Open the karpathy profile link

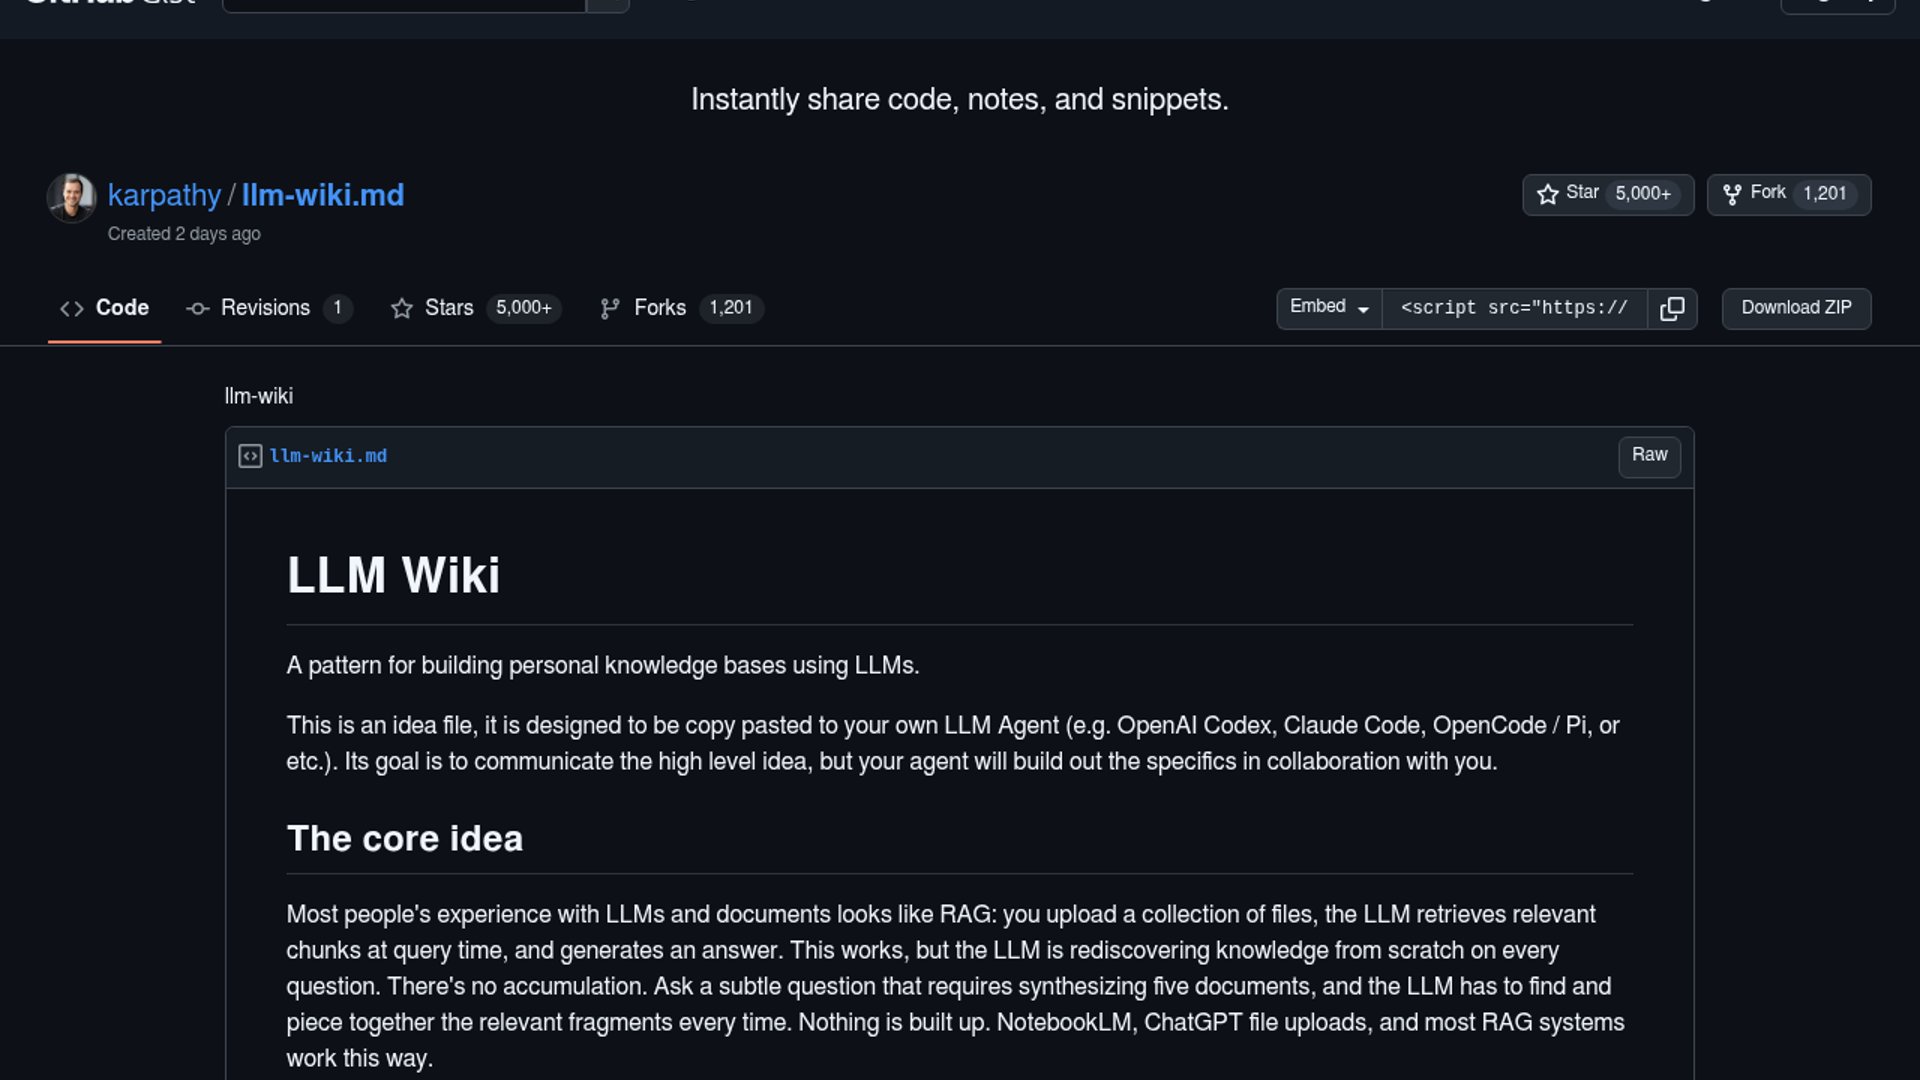[x=164, y=195]
